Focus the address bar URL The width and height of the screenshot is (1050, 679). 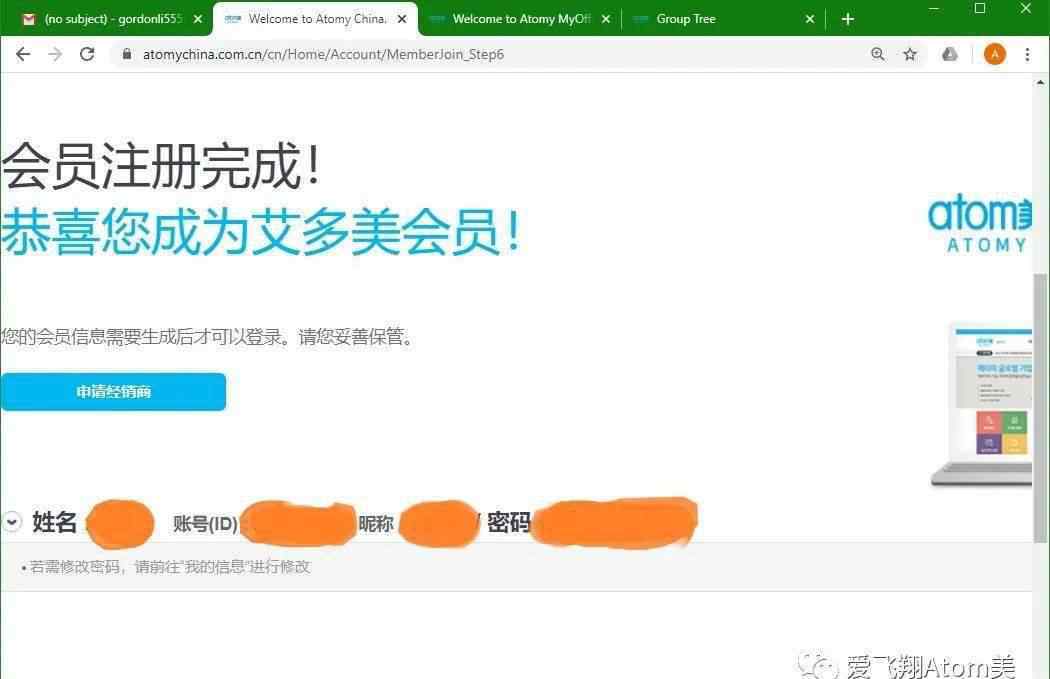323,54
